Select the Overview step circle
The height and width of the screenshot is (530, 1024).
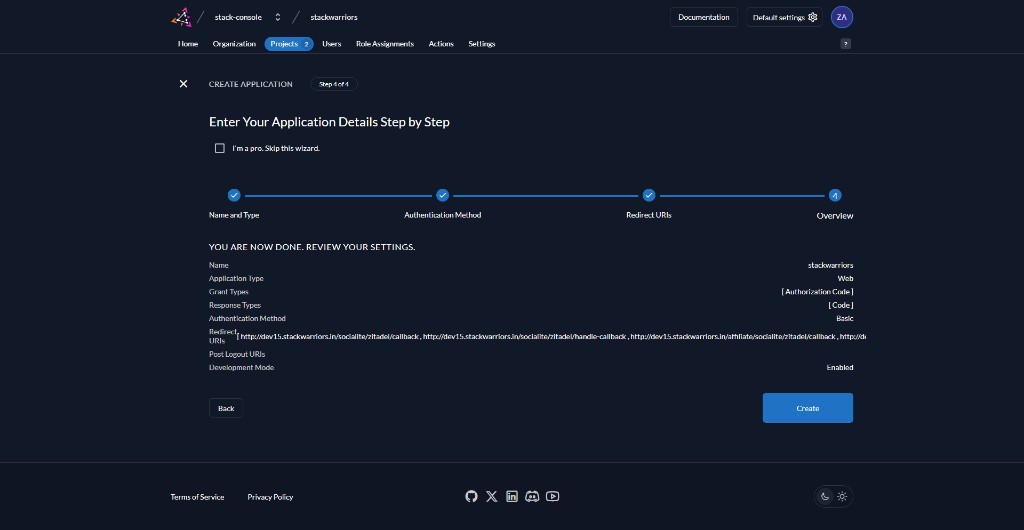pyautogui.click(x=835, y=195)
